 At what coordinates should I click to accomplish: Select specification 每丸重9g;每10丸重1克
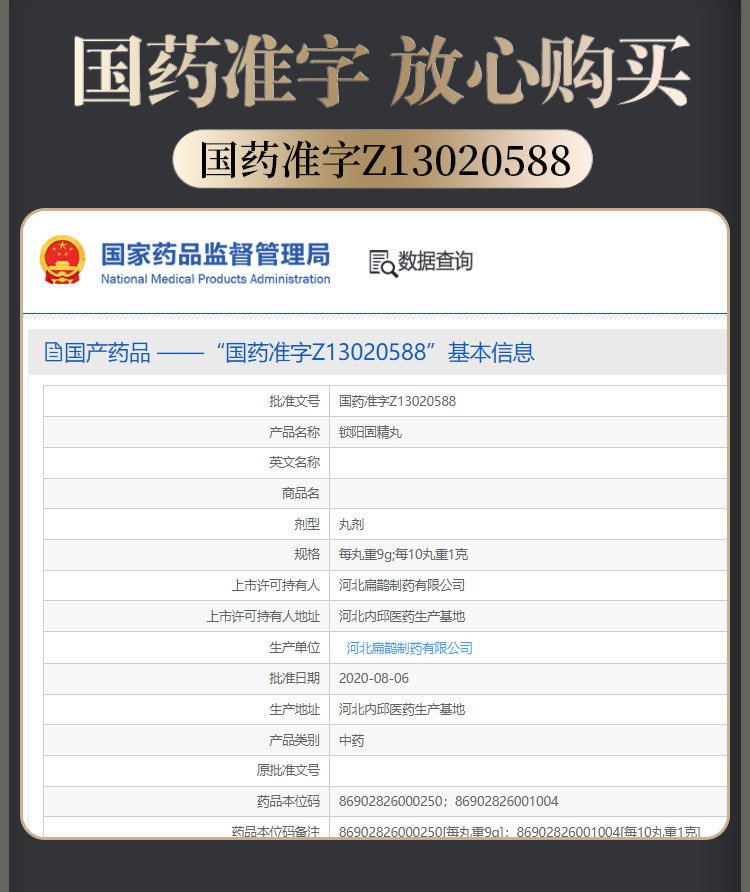pos(403,555)
